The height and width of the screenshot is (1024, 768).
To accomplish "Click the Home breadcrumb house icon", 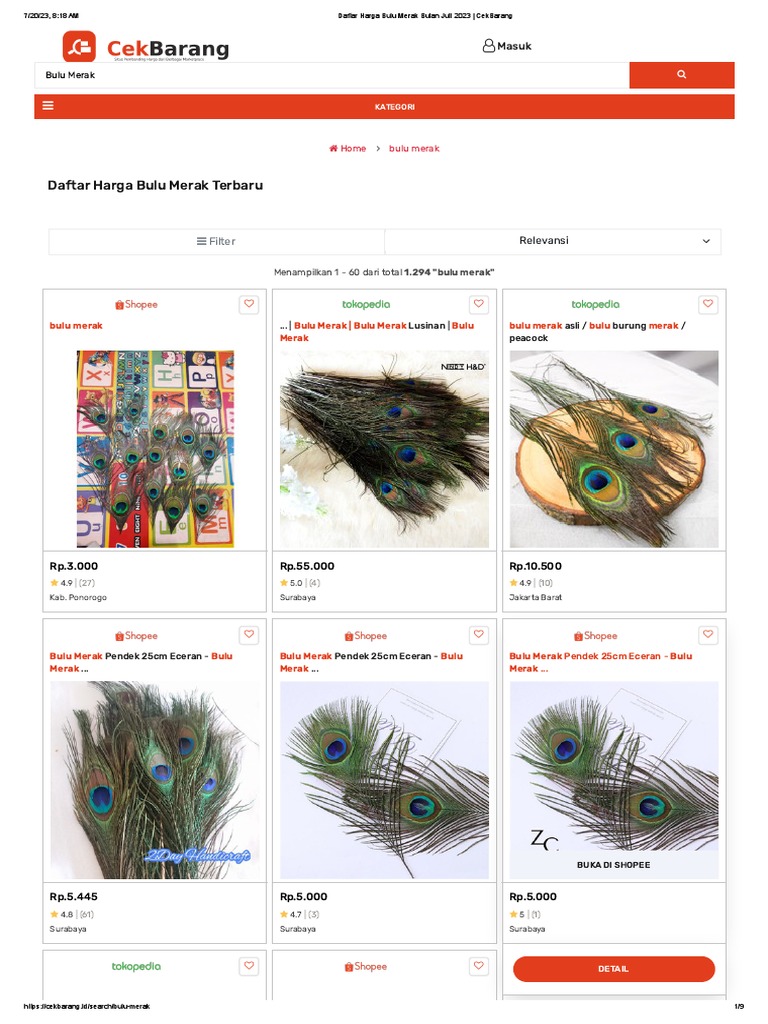I will click(x=333, y=148).
